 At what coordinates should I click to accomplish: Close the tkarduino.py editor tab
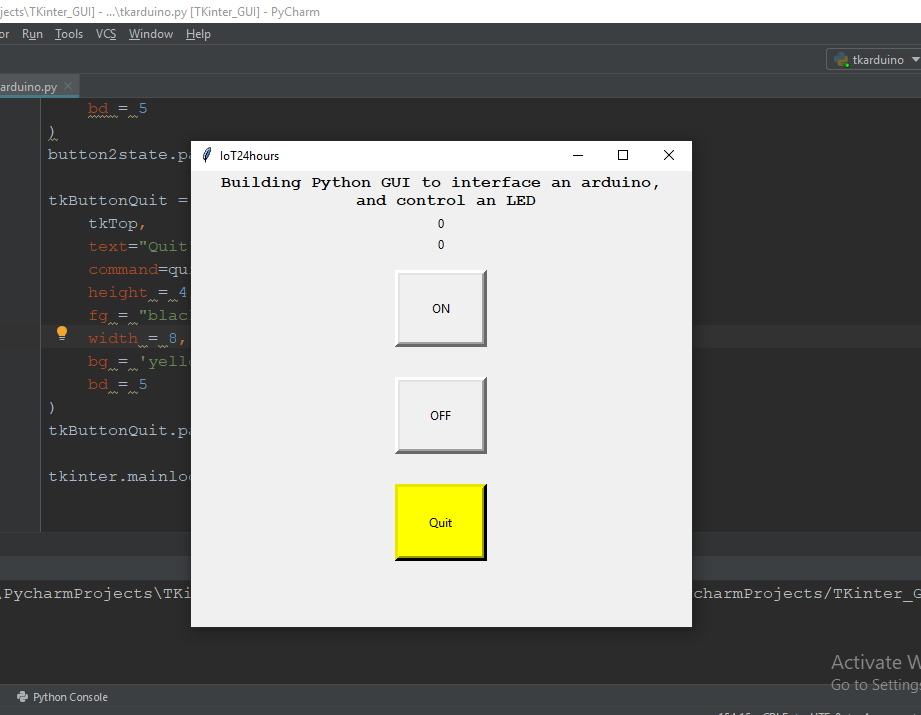pos(67,86)
